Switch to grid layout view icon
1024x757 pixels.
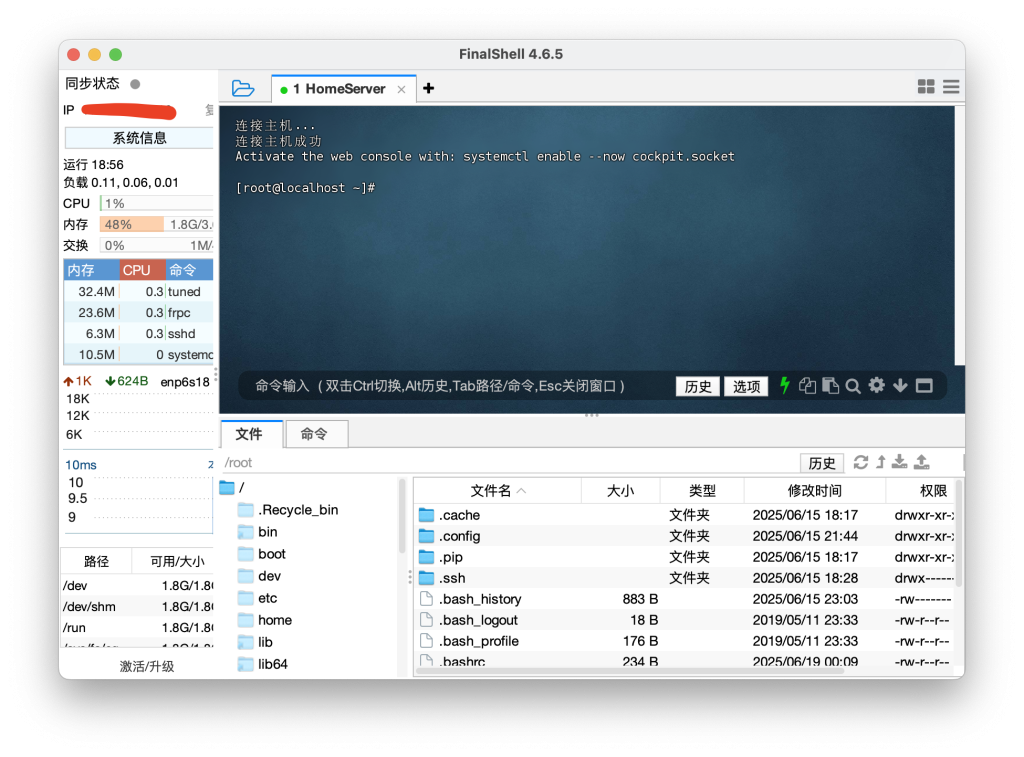(926, 88)
